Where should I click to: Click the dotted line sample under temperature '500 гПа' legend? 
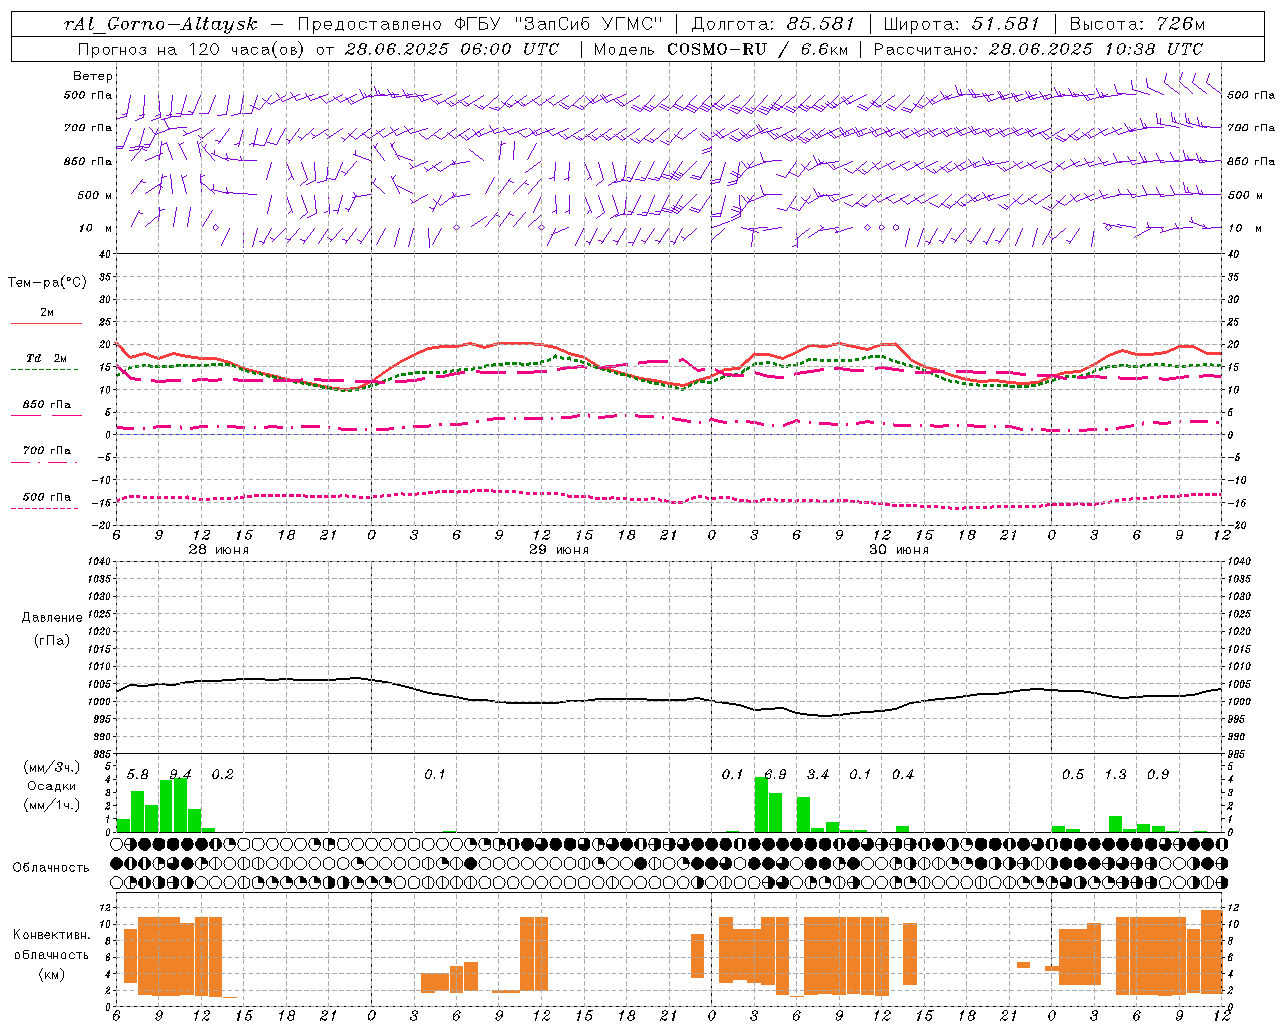coord(45,508)
